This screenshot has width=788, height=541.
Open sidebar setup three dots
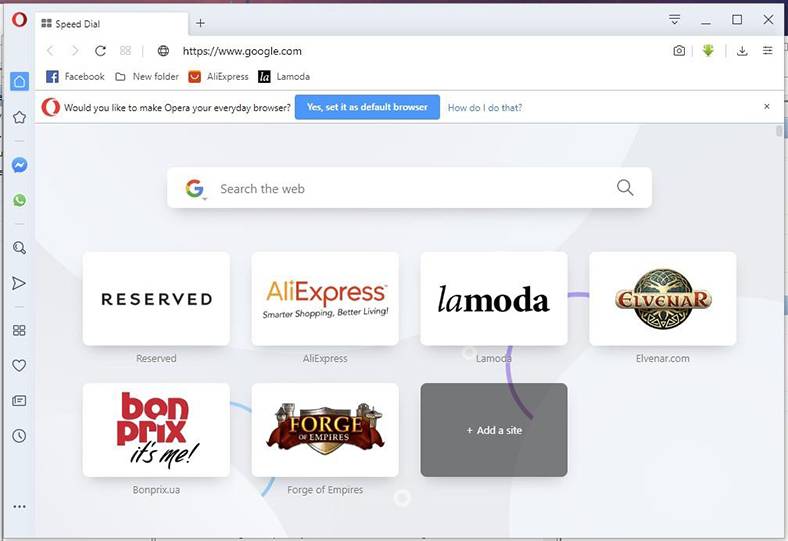19,507
